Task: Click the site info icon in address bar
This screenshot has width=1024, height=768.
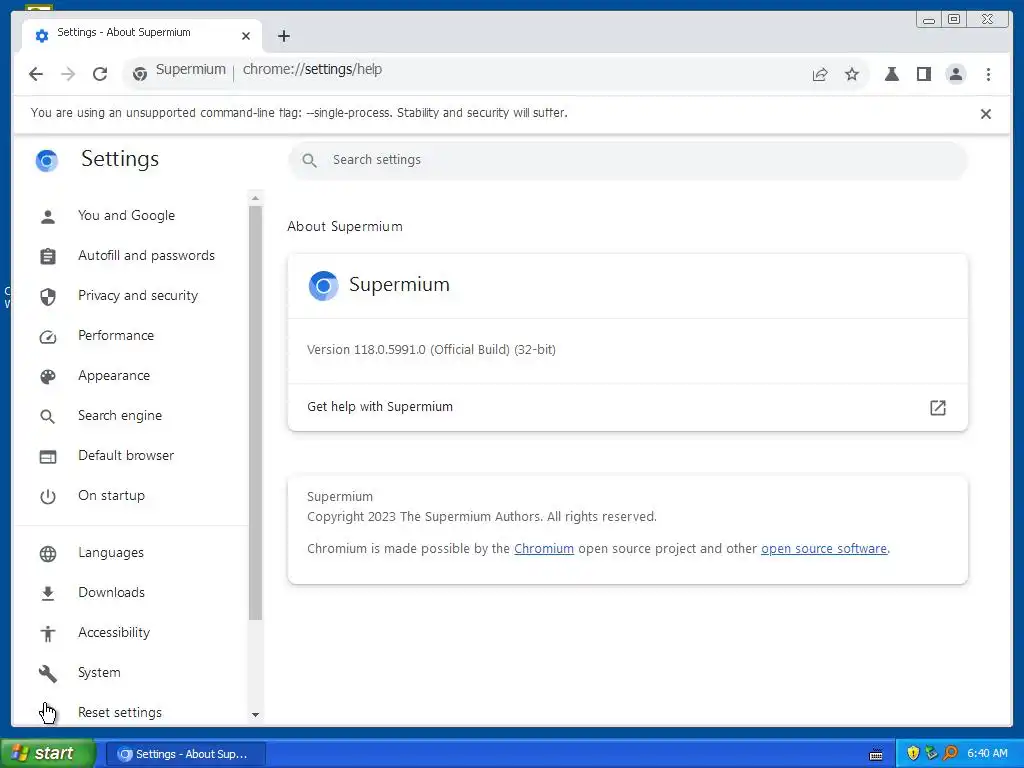Action: point(140,74)
